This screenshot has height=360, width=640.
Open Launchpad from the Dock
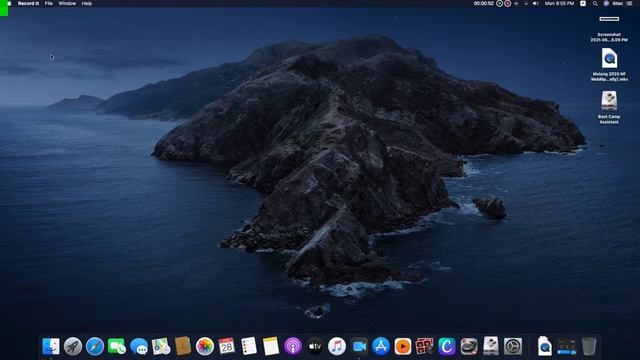[x=73, y=347]
